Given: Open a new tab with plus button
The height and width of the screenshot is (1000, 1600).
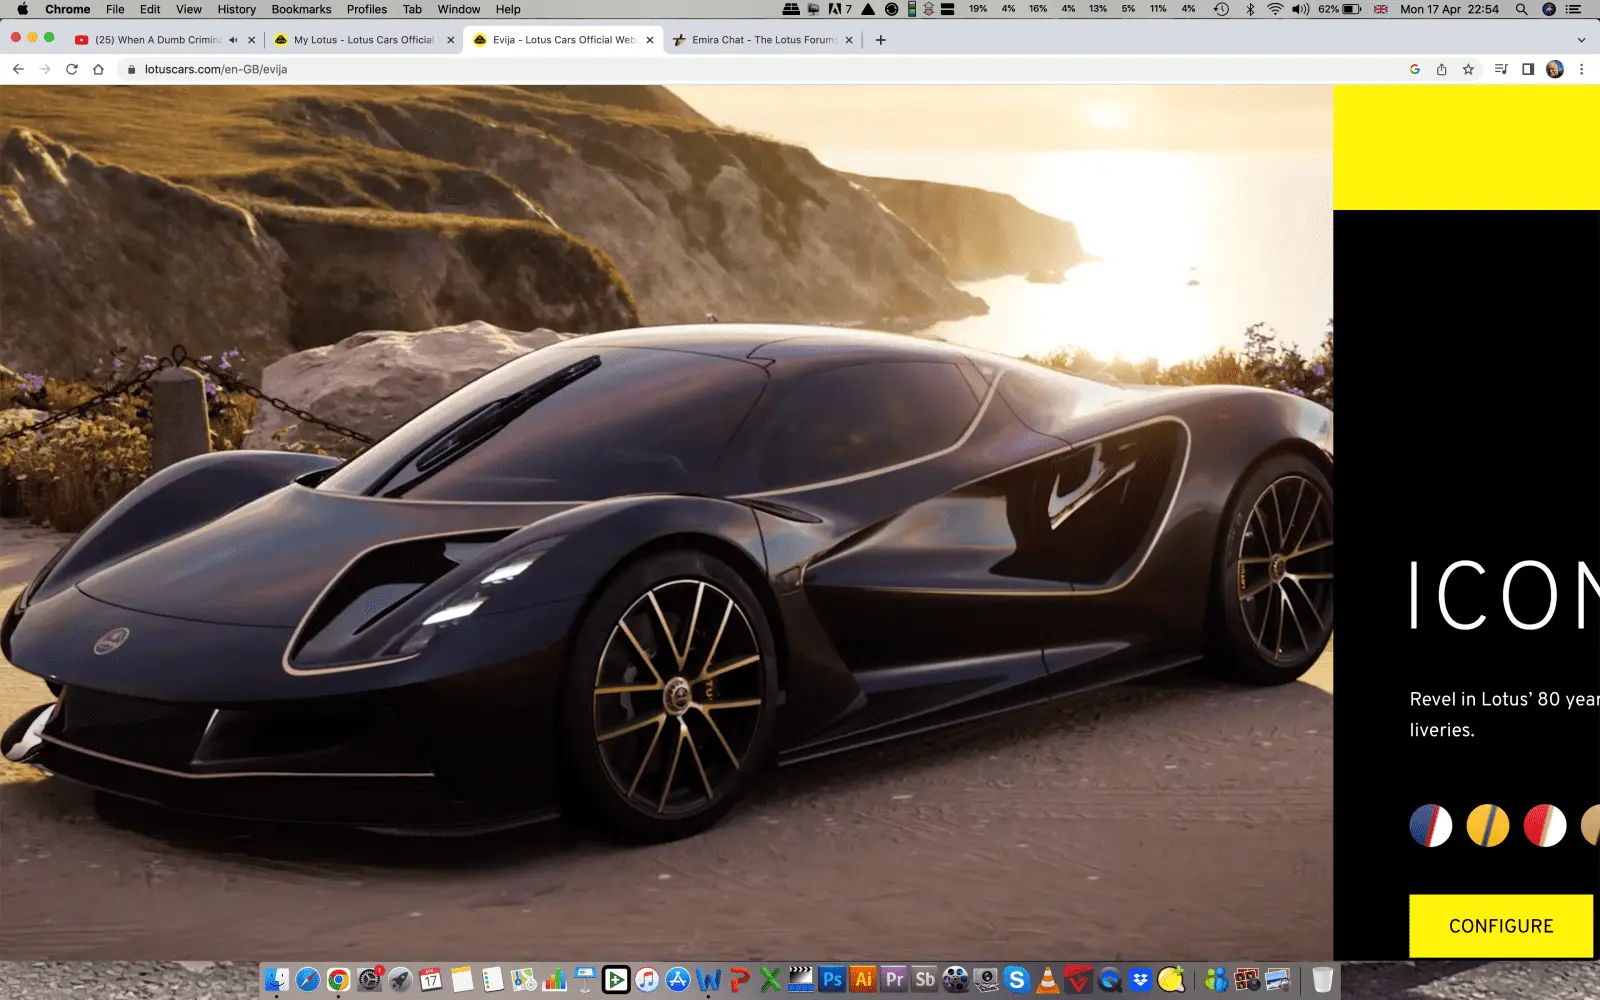Looking at the screenshot, I should coord(880,40).
